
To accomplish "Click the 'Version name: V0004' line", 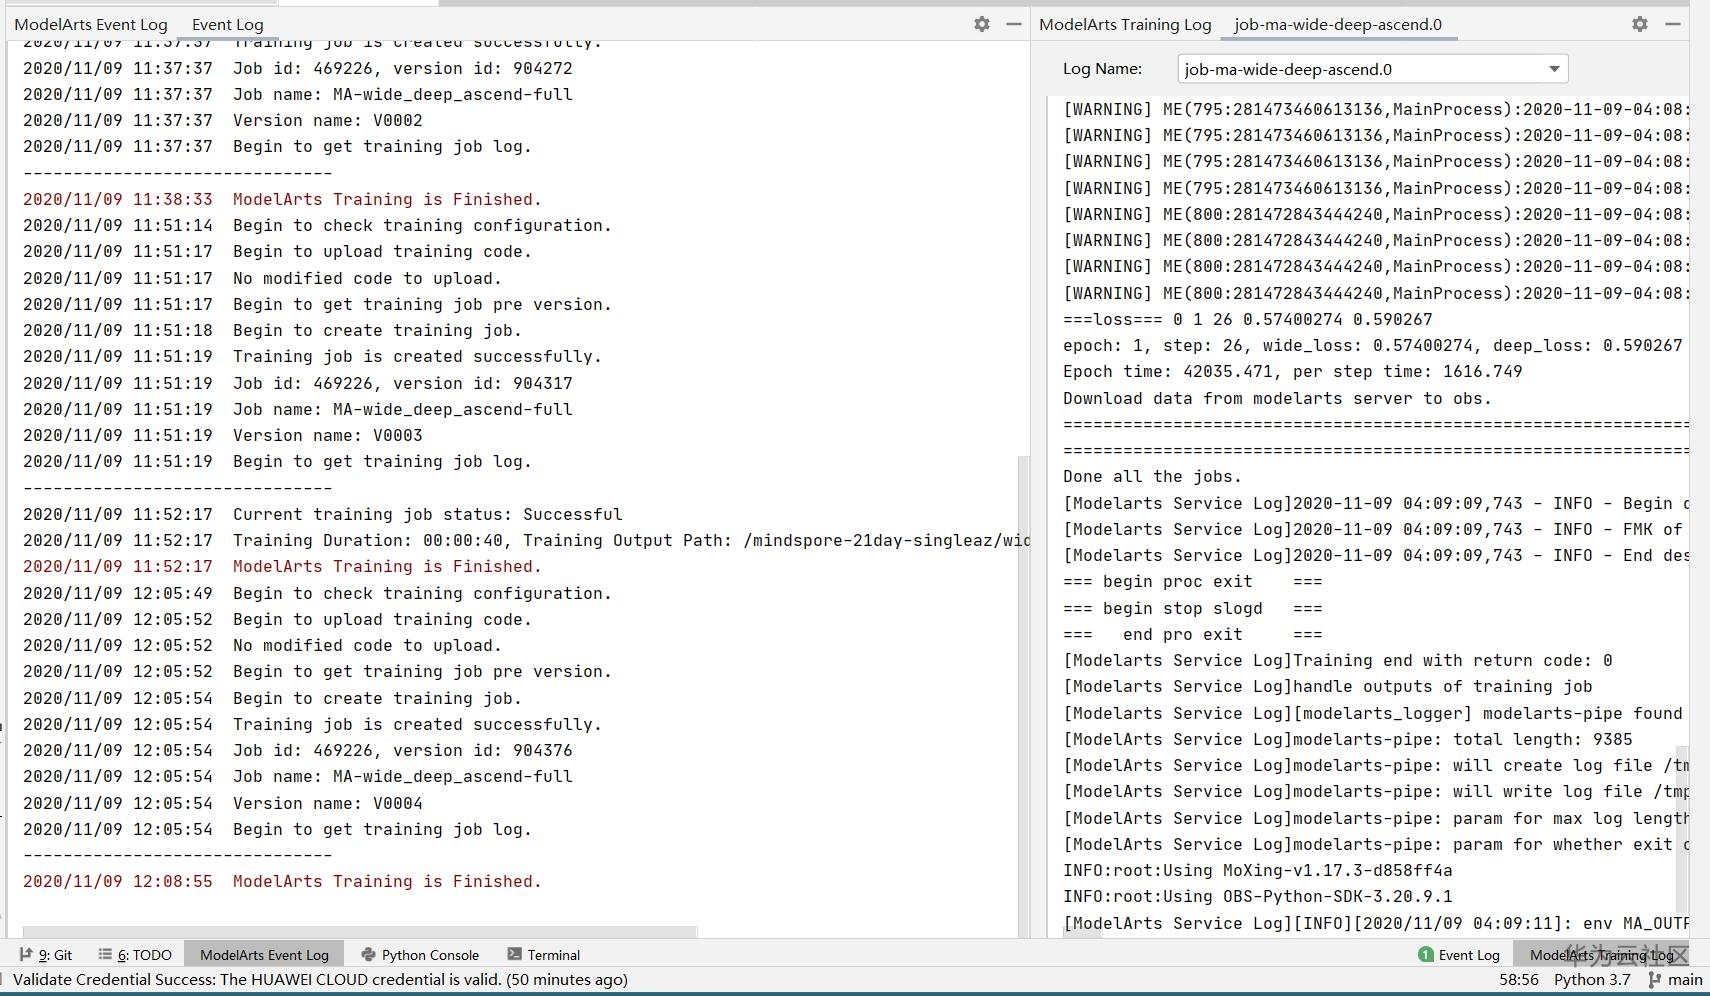I will (223, 803).
